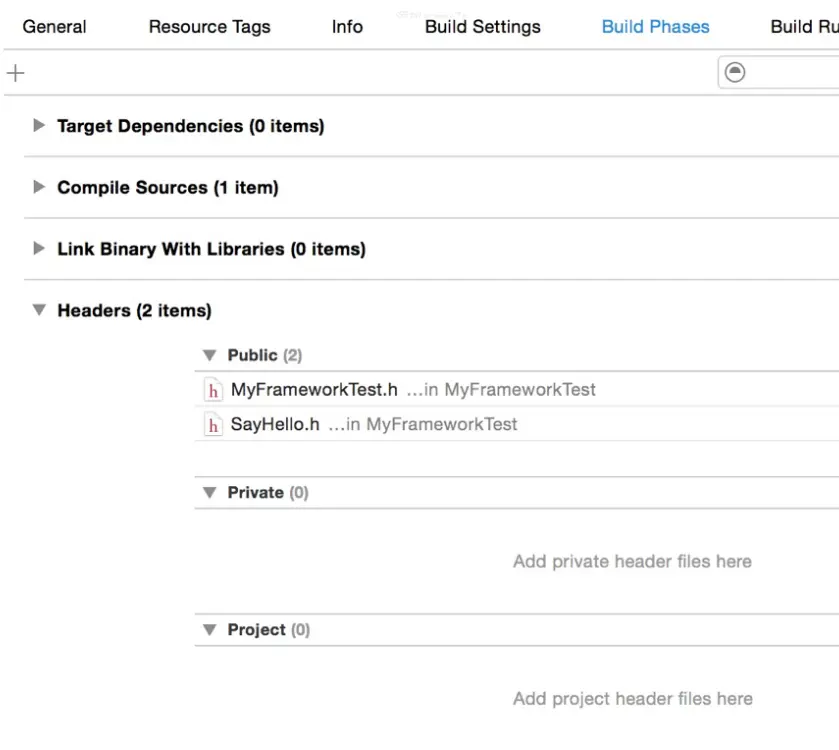839x750 pixels.
Task: Collapse the Private headers group
Action: pyautogui.click(x=210, y=492)
